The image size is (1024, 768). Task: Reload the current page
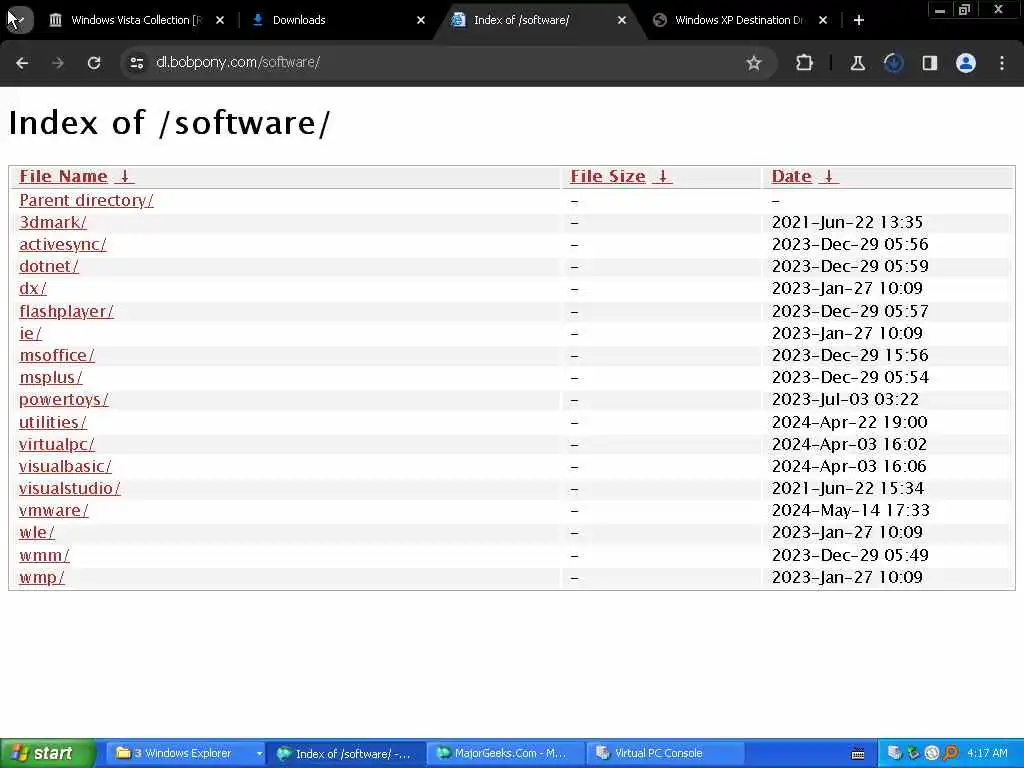(94, 63)
